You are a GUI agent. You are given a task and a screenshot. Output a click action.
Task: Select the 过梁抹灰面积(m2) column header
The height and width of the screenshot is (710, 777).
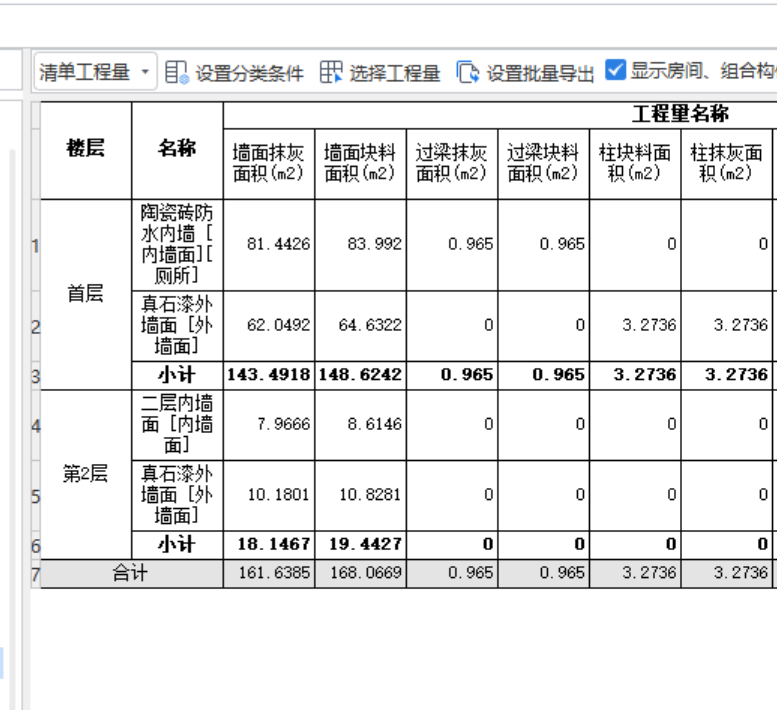(x=452, y=164)
